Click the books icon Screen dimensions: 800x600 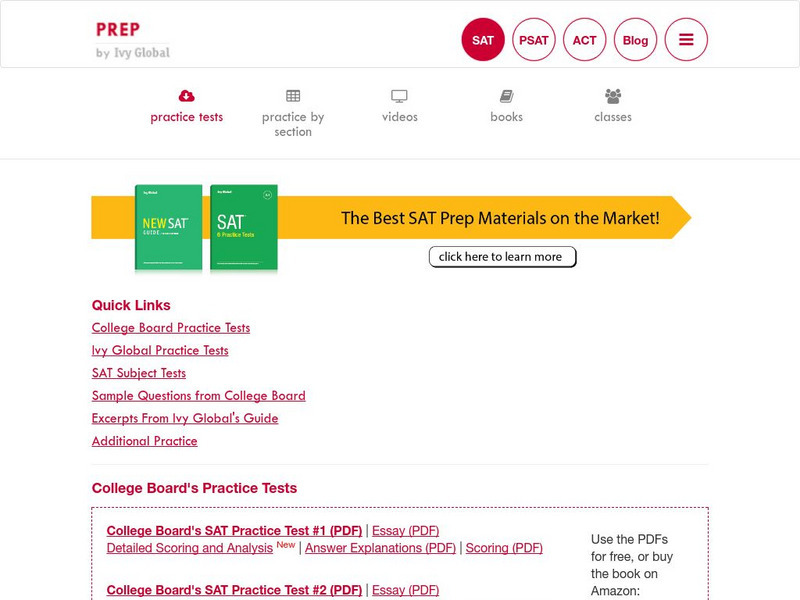coord(506,96)
